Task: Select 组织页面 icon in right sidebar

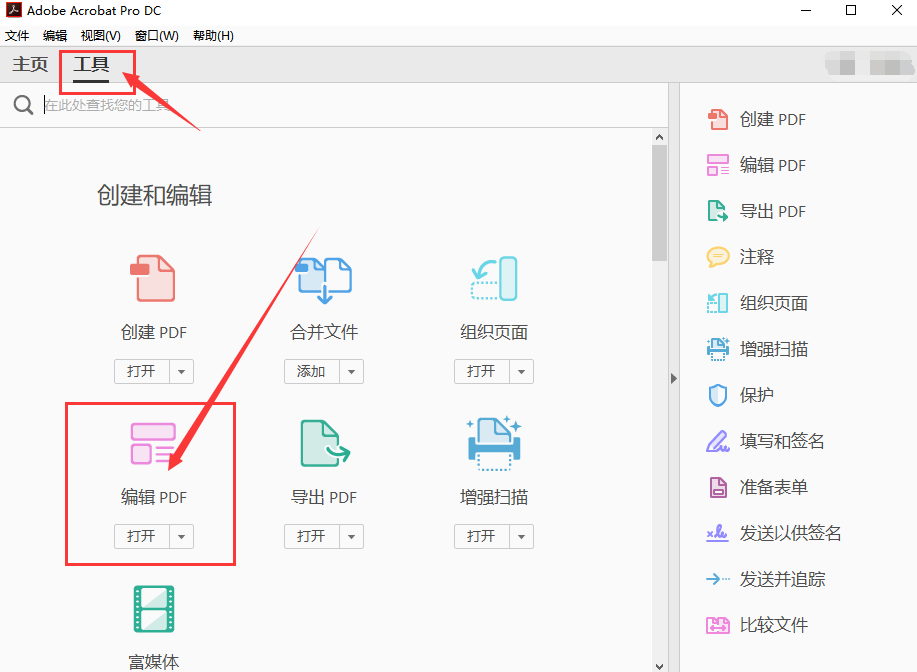Action: tap(718, 303)
